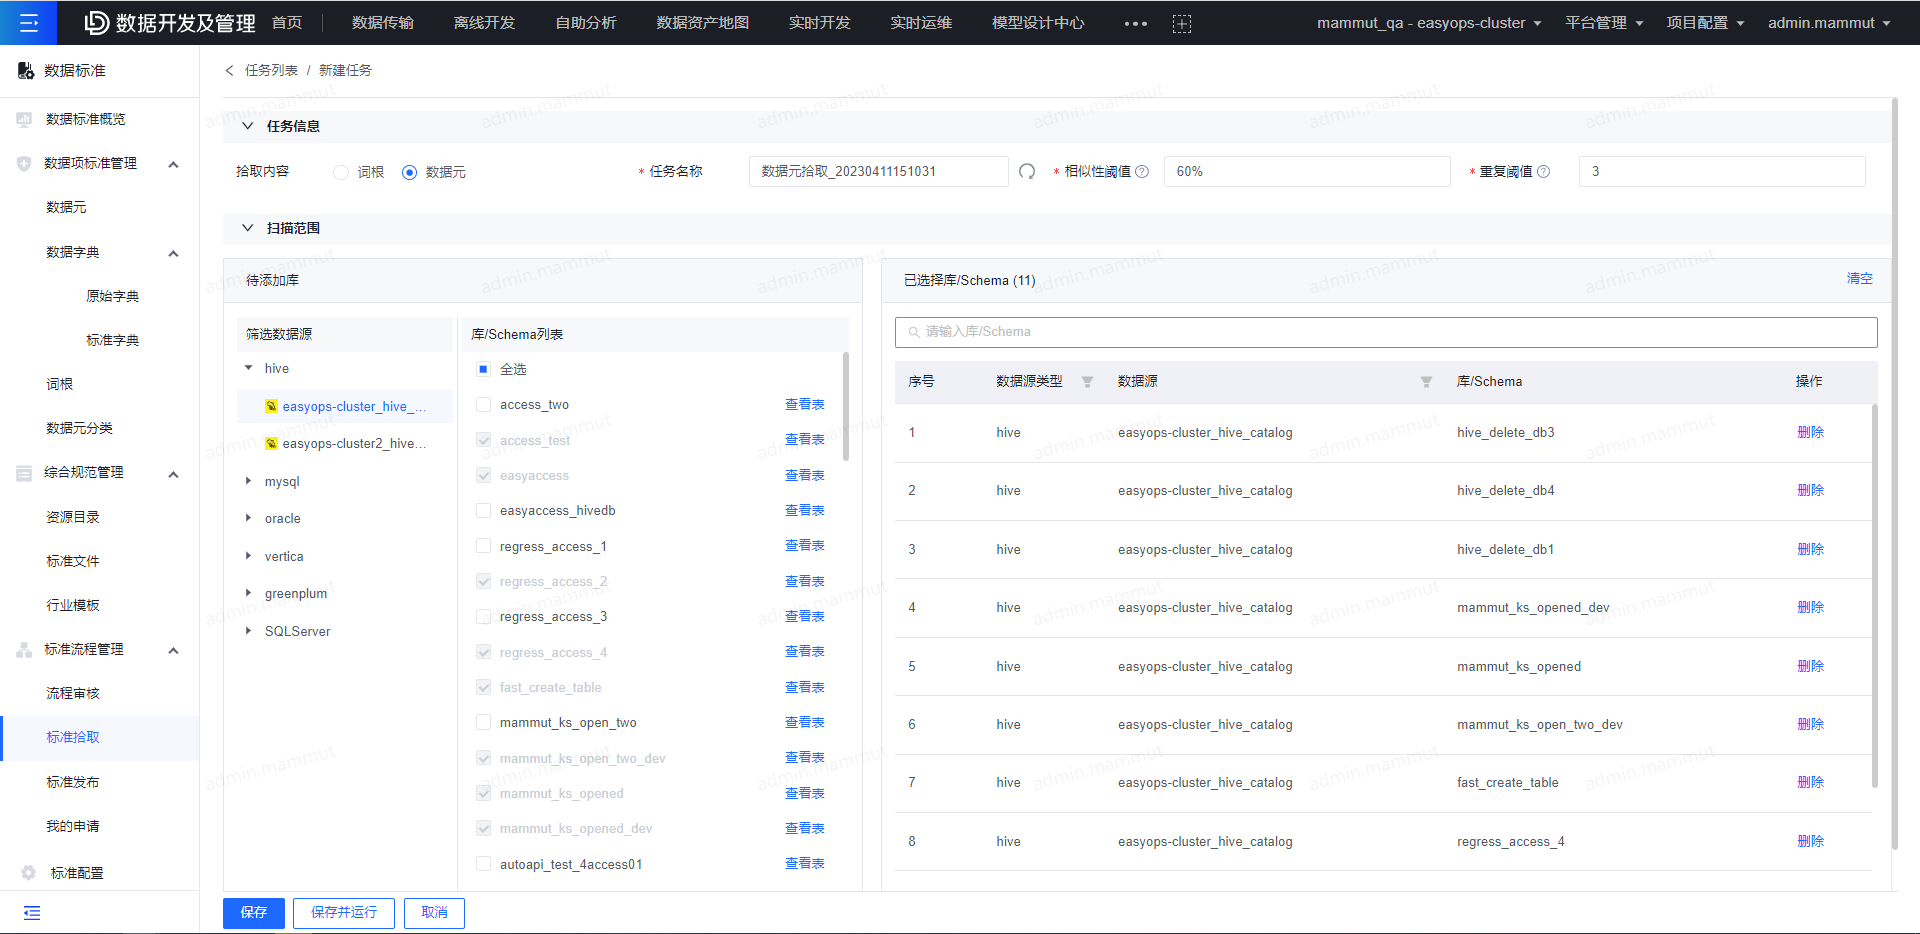Click the 请输入库/Schema search field
This screenshot has height=934, width=1920.
[1386, 332]
